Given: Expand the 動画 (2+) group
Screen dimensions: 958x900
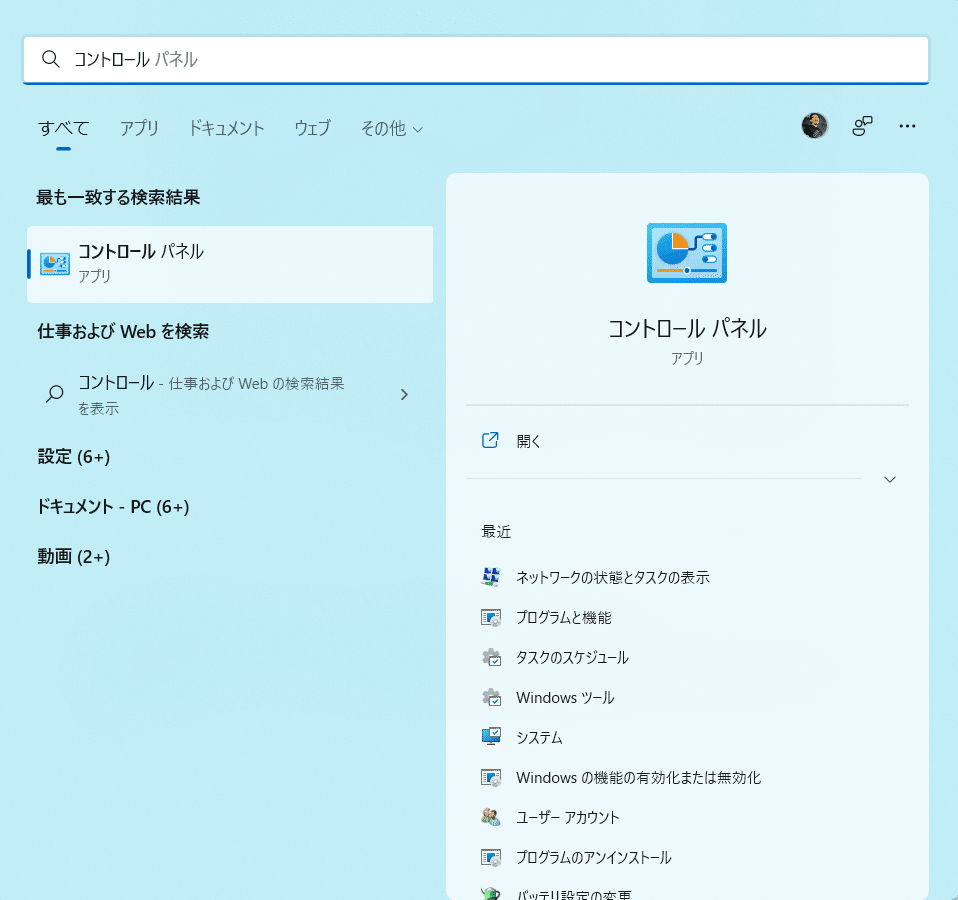Looking at the screenshot, I should click(74, 557).
